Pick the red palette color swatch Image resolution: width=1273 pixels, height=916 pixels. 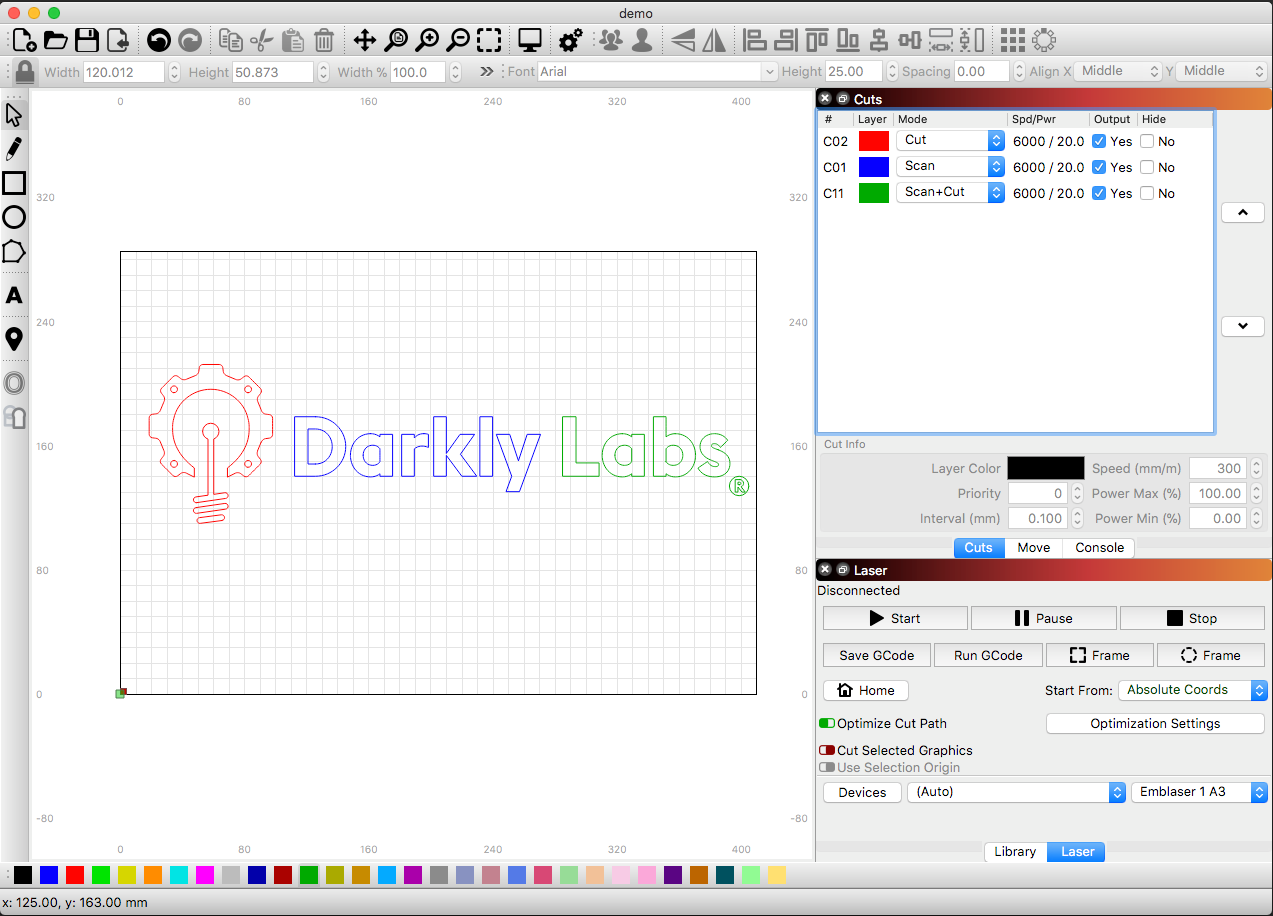click(x=75, y=875)
